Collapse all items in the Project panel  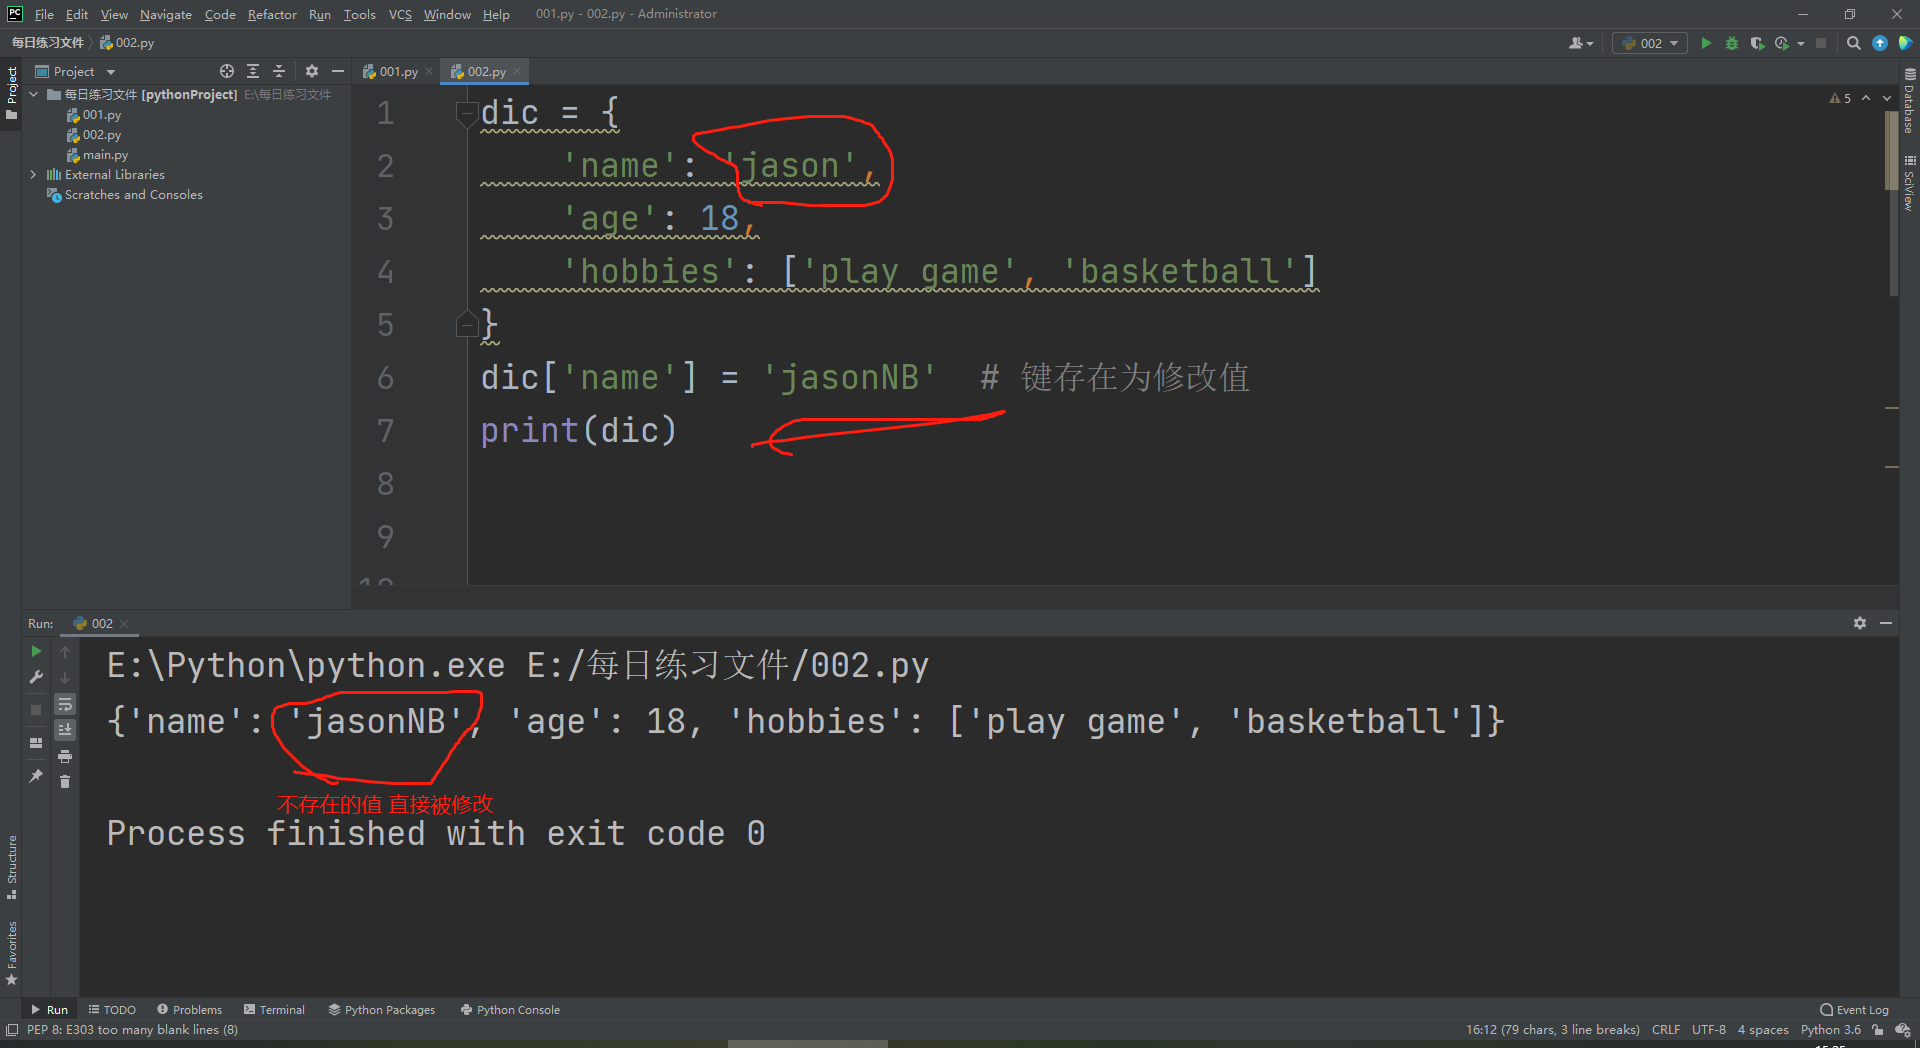click(x=279, y=71)
